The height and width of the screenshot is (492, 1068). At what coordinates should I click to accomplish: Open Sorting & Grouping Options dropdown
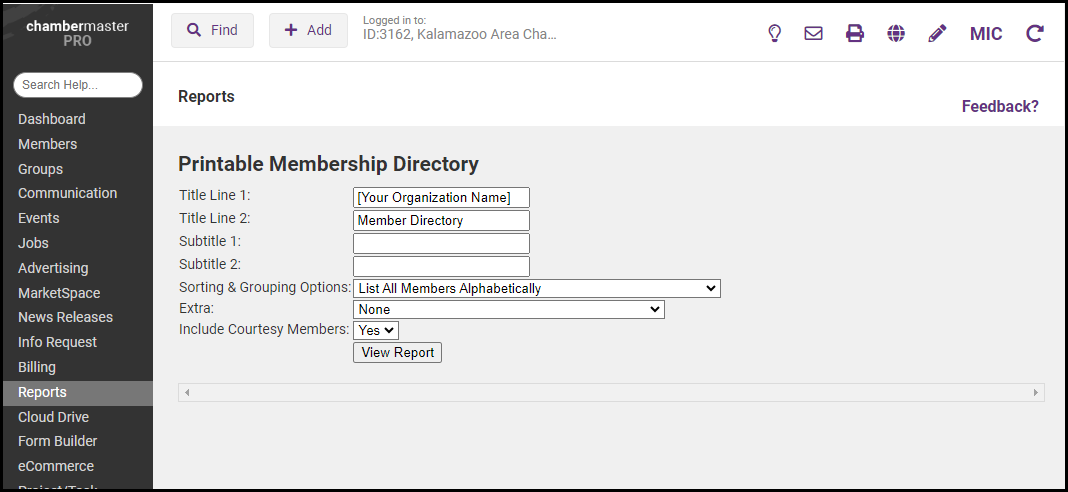click(x=536, y=288)
